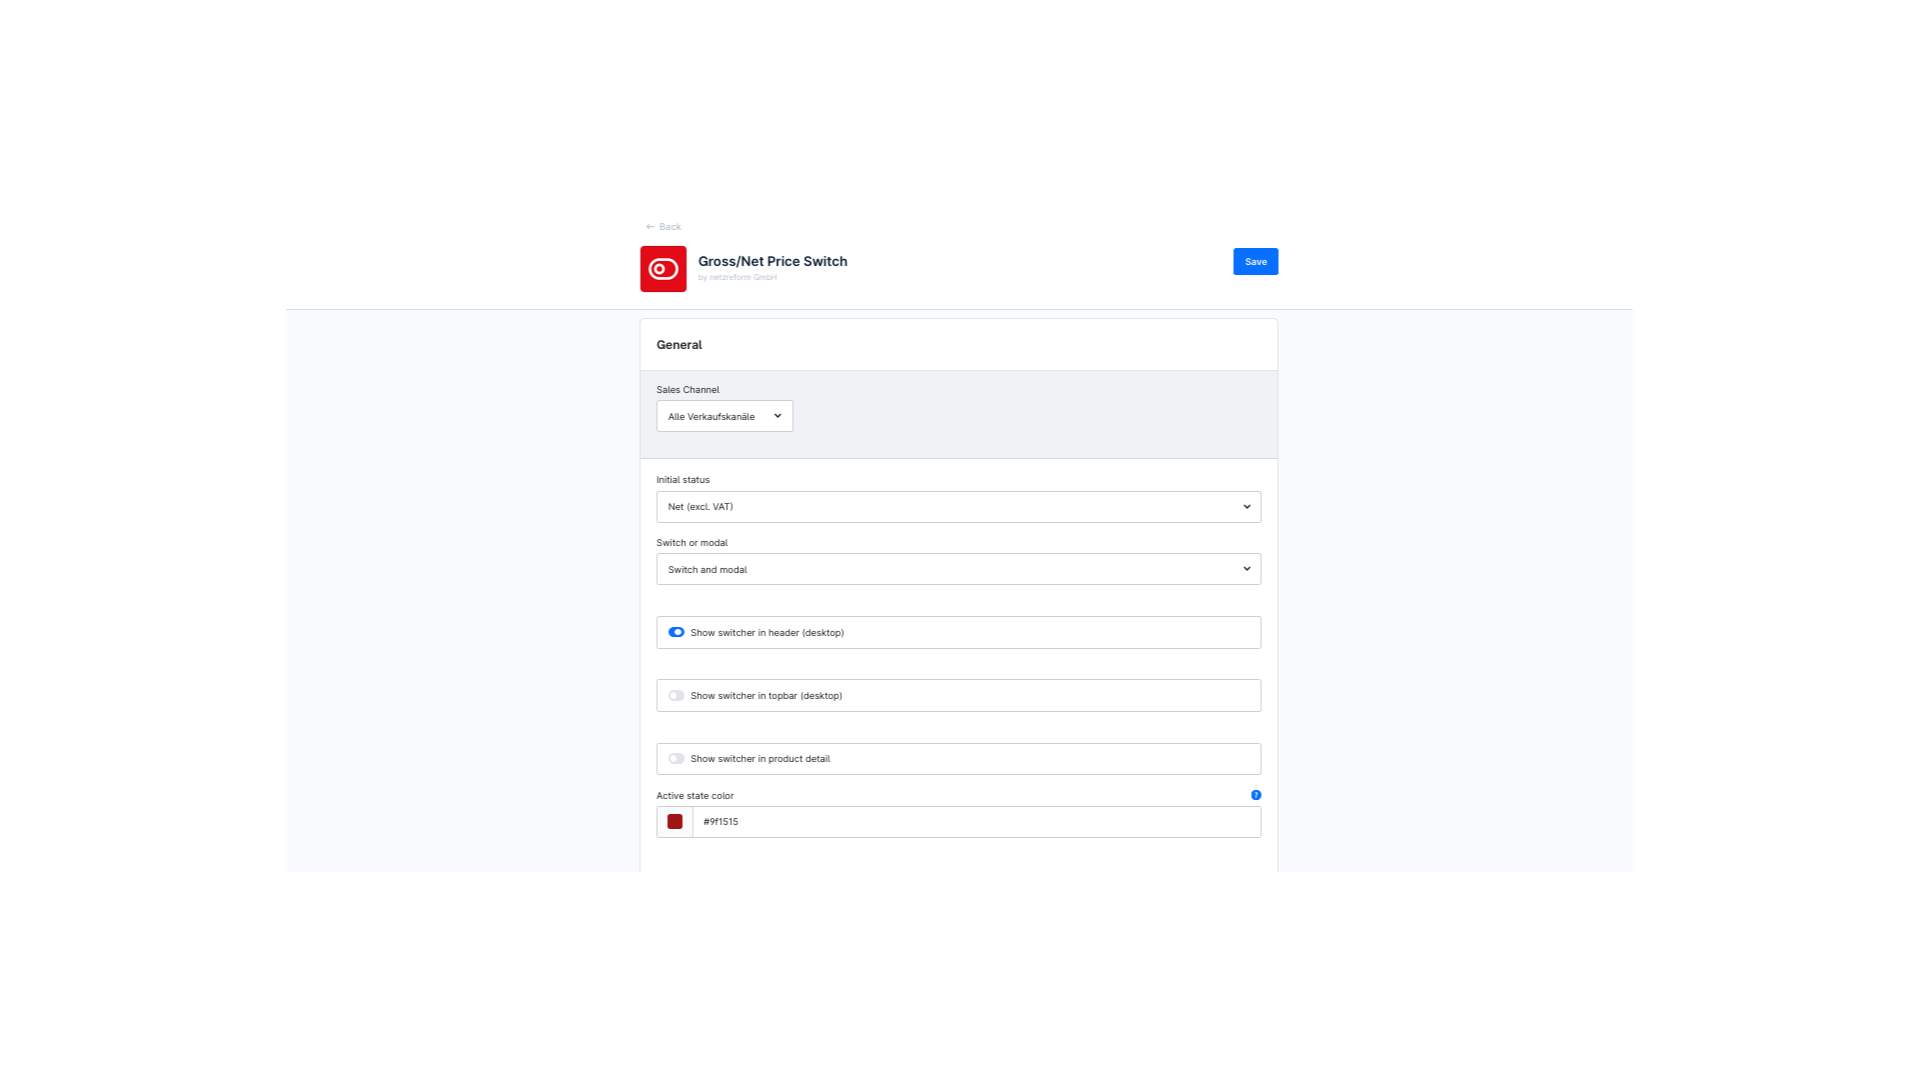The width and height of the screenshot is (1920, 1080).
Task: Click the by netzreform GmbH vendor text
Action: [x=737, y=278]
